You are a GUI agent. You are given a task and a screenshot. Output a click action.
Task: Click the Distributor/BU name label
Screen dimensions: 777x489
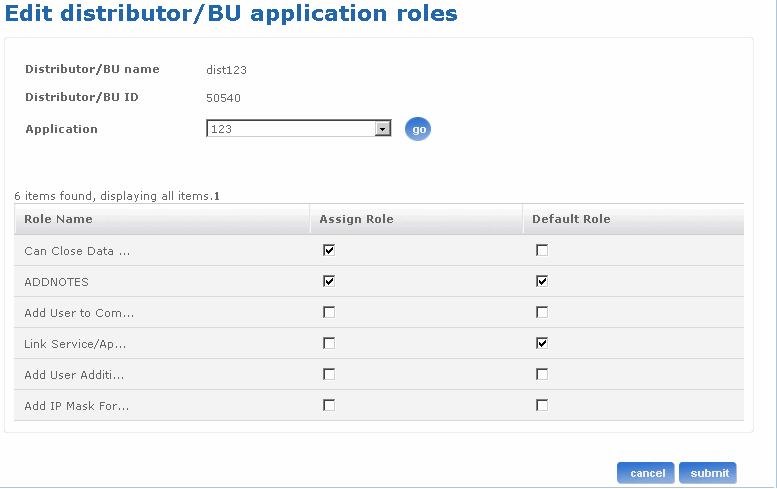[92, 69]
